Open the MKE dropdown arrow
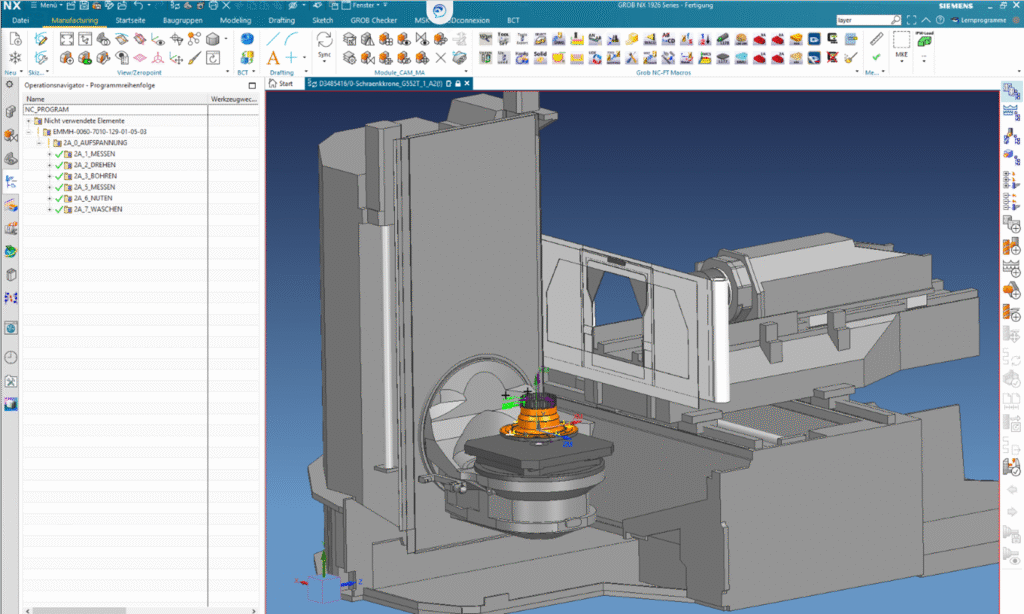 coord(900,60)
